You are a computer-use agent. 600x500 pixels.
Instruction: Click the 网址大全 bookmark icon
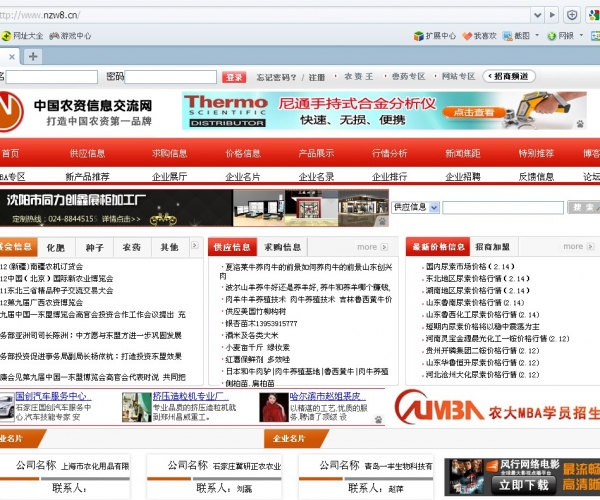click(6, 36)
